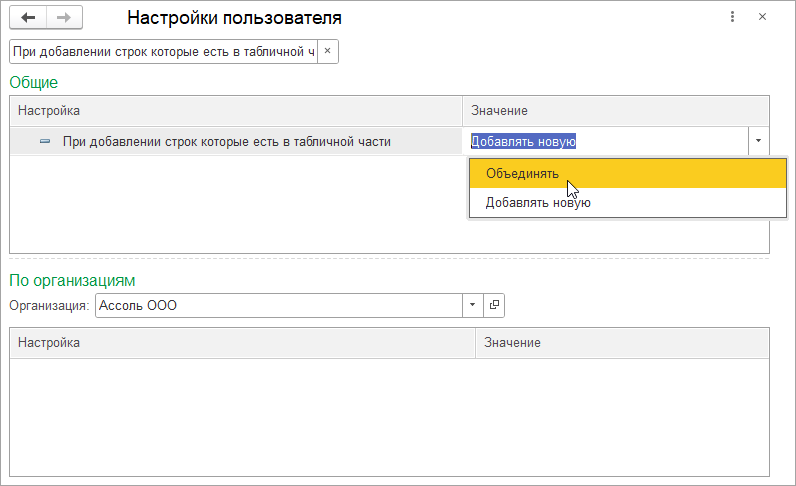The height and width of the screenshot is (486, 796).
Task: Toggle the value dropdown arrow for Добавлять новую
Action: pos(758,142)
